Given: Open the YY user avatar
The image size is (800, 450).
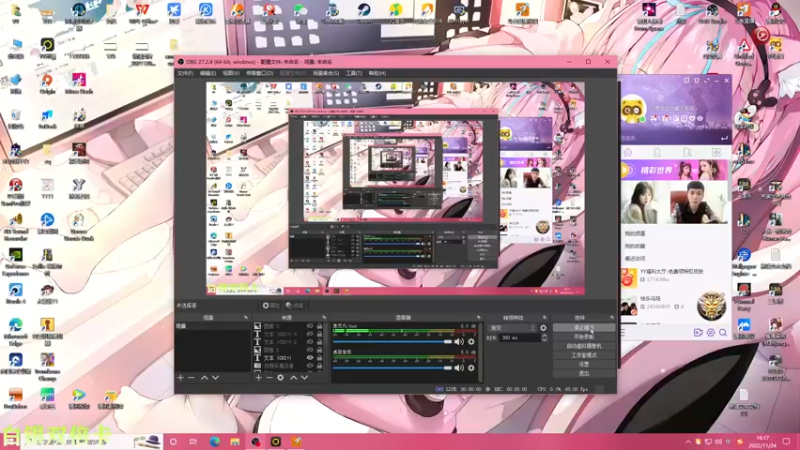Looking at the screenshot, I should point(633,108).
